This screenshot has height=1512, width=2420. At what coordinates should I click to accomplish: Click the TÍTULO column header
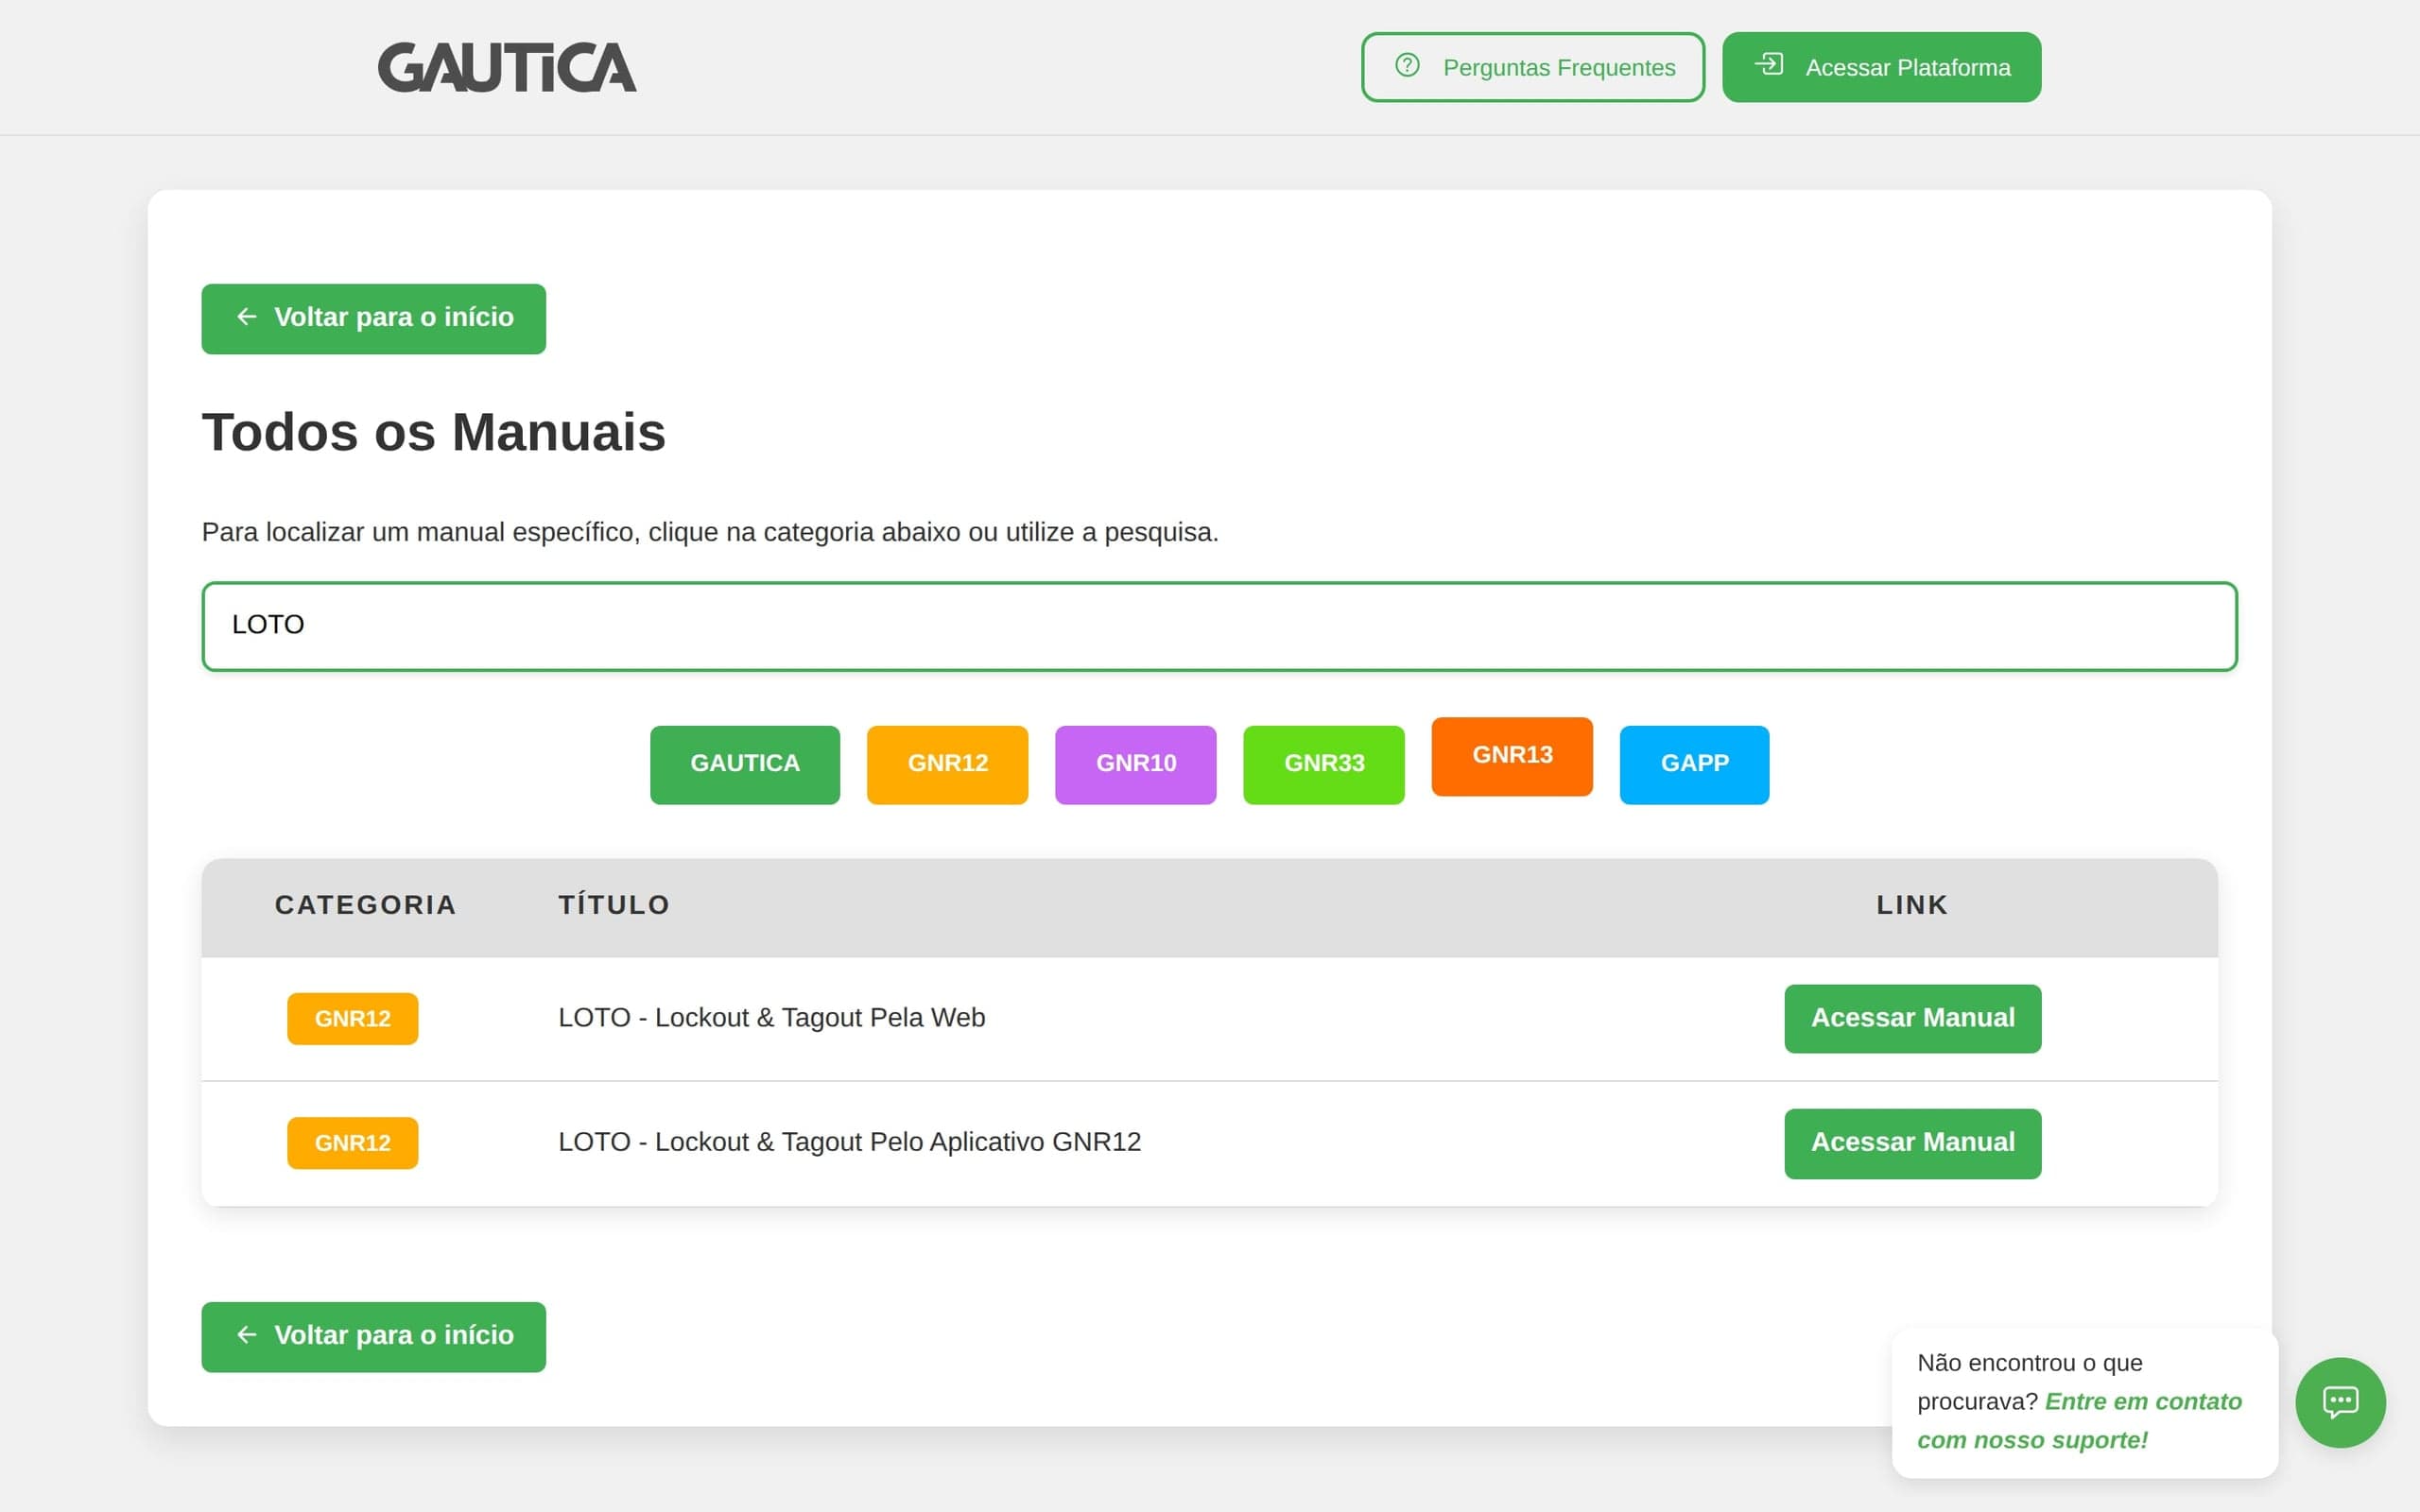pyautogui.click(x=613, y=905)
